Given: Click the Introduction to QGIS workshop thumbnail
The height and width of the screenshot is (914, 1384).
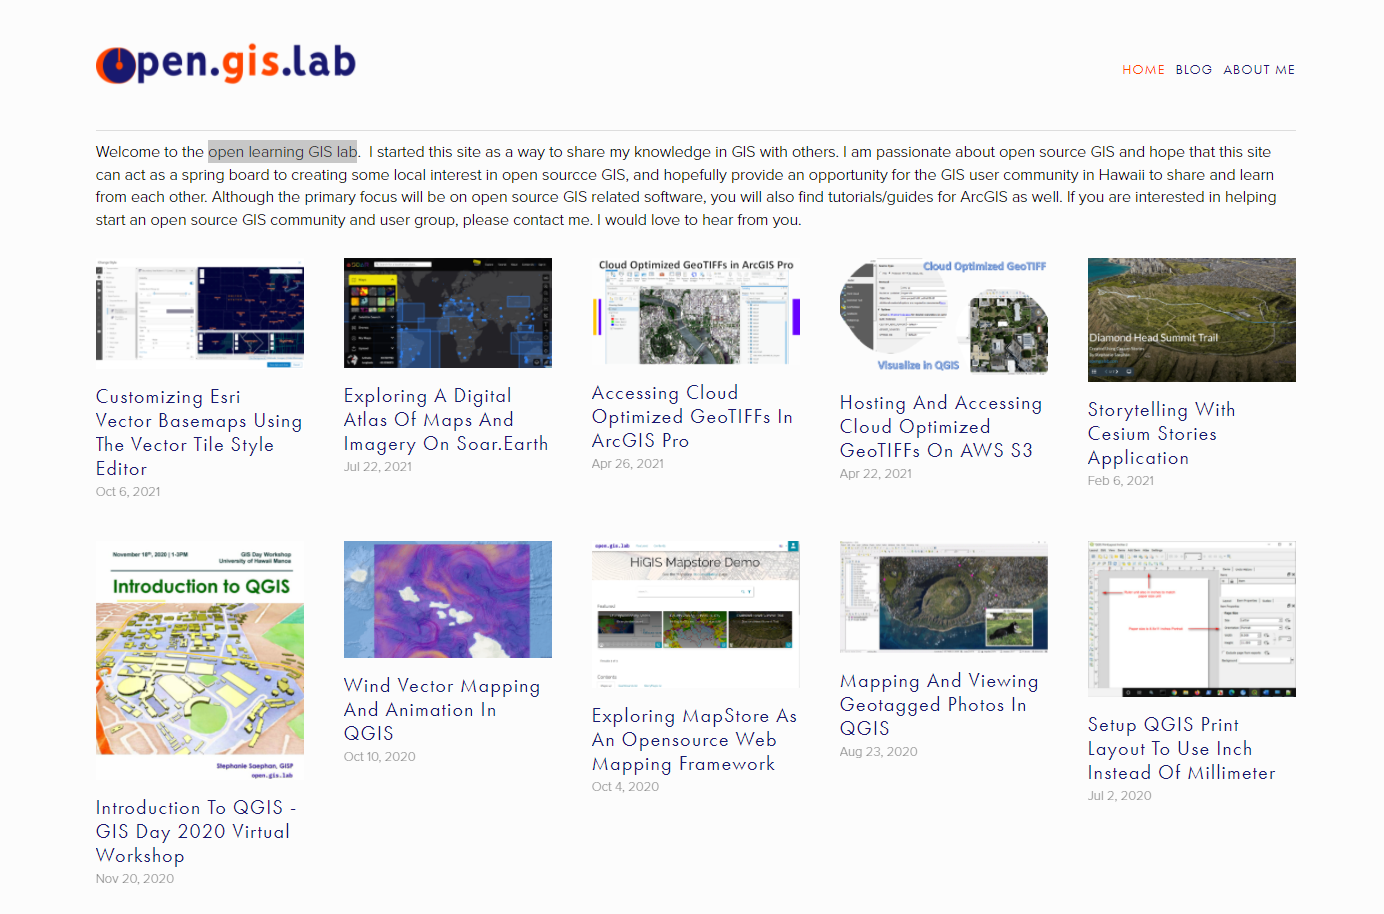Looking at the screenshot, I should point(200,661).
